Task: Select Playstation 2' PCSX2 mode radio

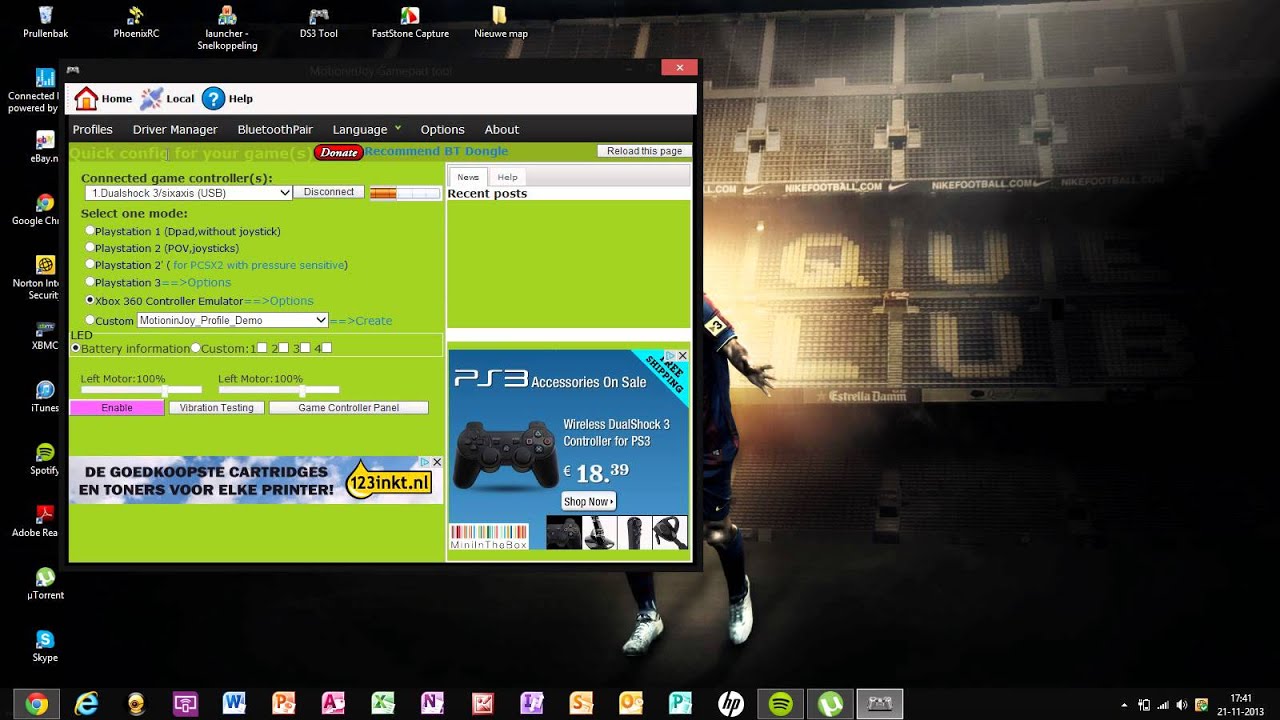Action: [x=90, y=264]
